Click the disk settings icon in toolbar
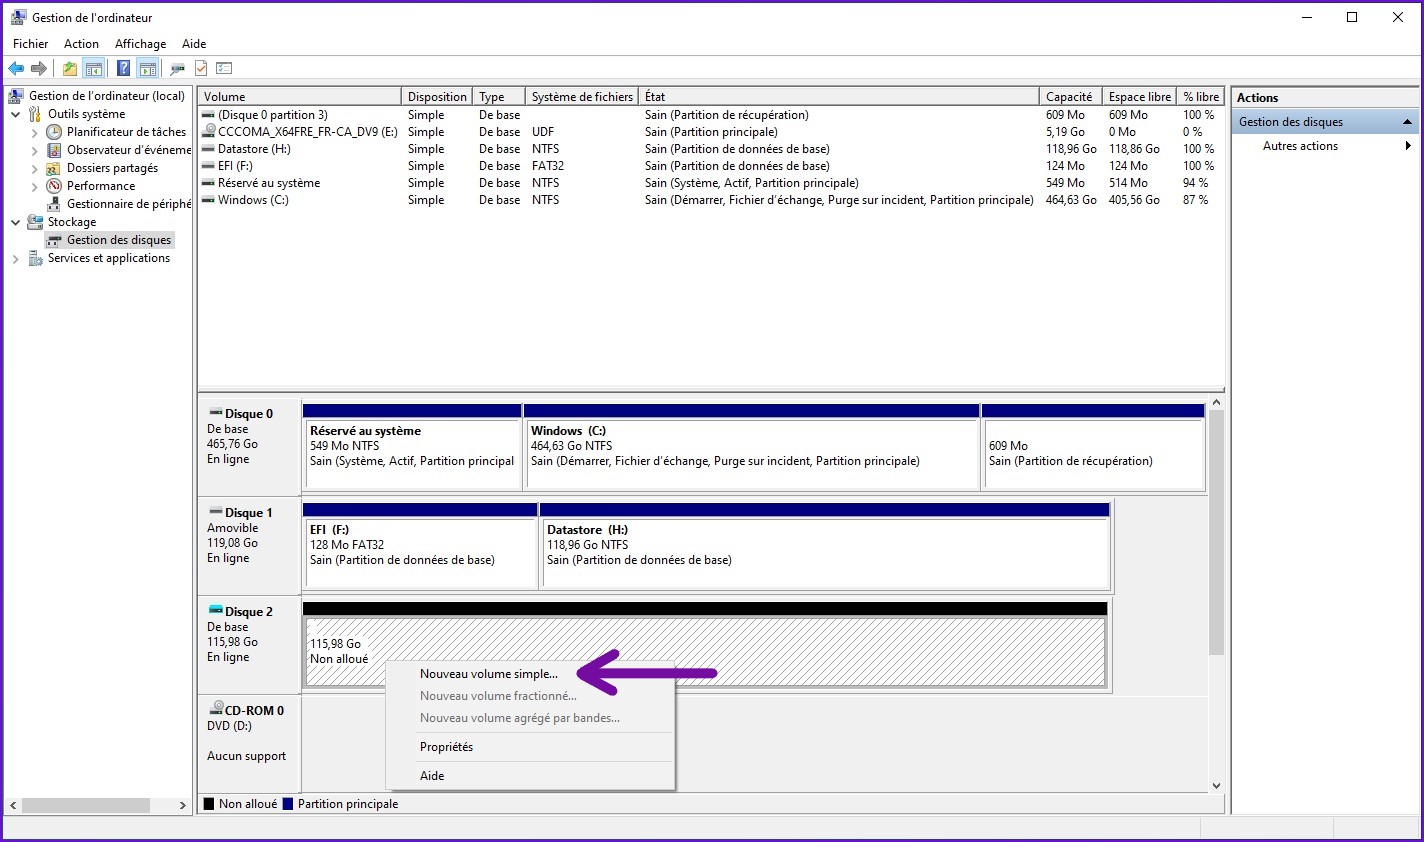 177,68
